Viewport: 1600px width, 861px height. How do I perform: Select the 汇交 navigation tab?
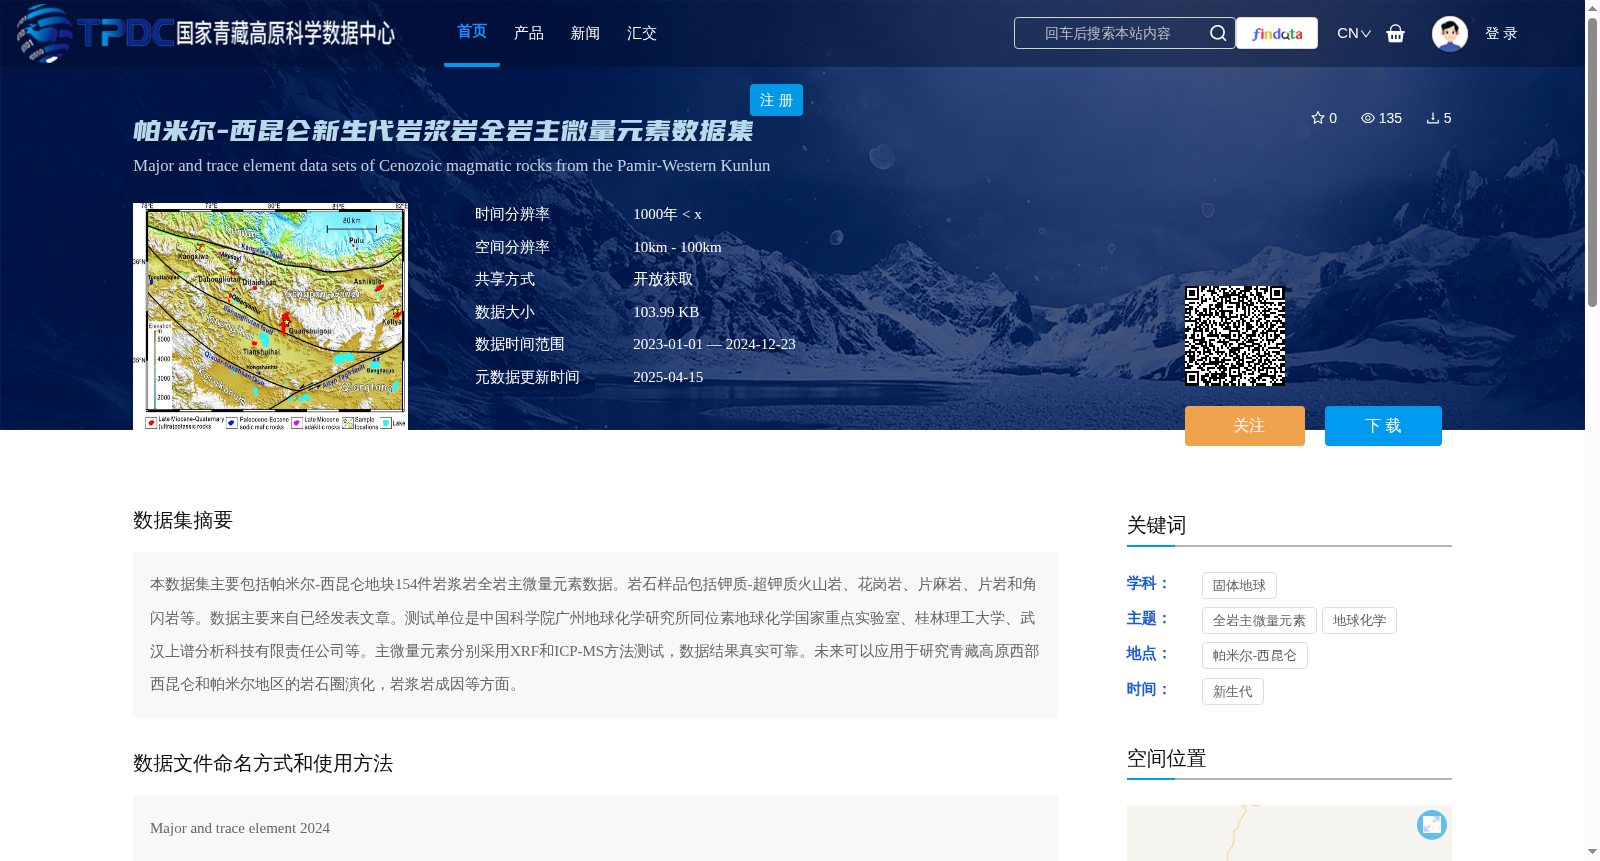coord(642,33)
